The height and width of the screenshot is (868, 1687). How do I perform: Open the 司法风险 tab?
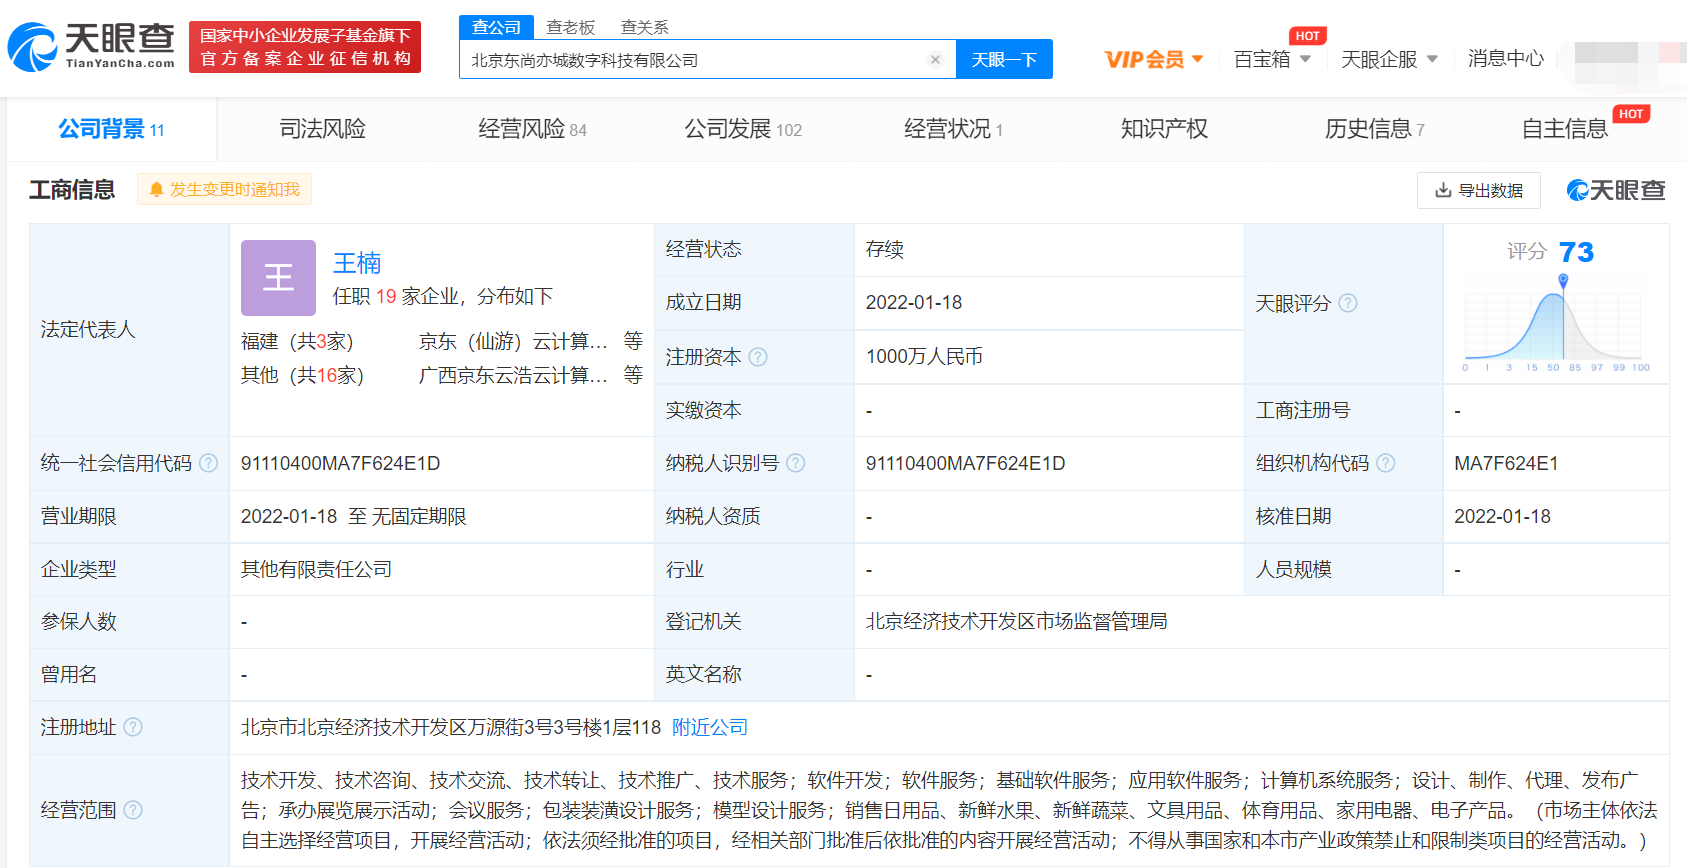(x=322, y=129)
